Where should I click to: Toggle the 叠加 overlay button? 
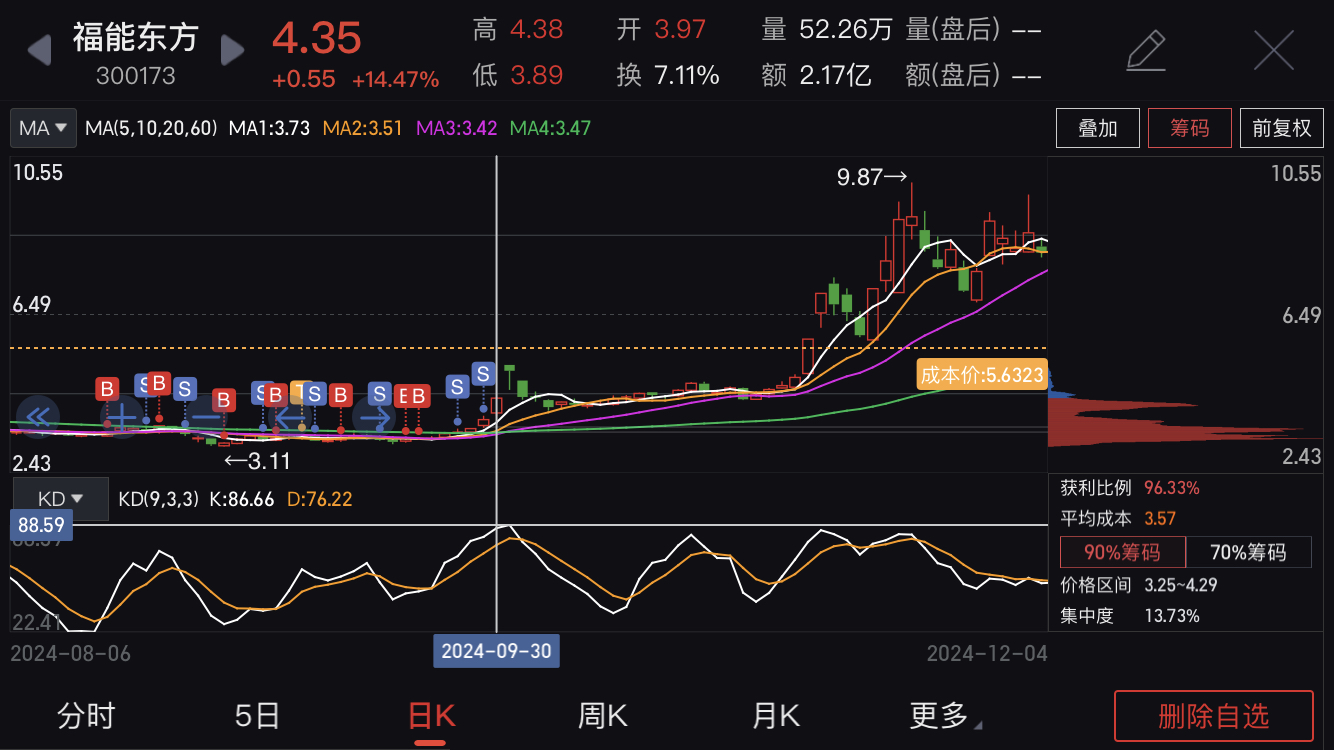1098,128
